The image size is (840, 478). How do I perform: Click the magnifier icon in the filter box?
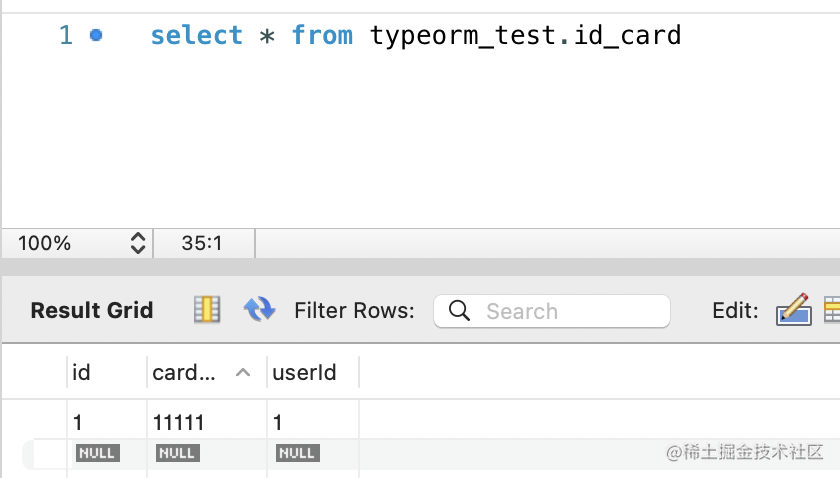[x=460, y=311]
